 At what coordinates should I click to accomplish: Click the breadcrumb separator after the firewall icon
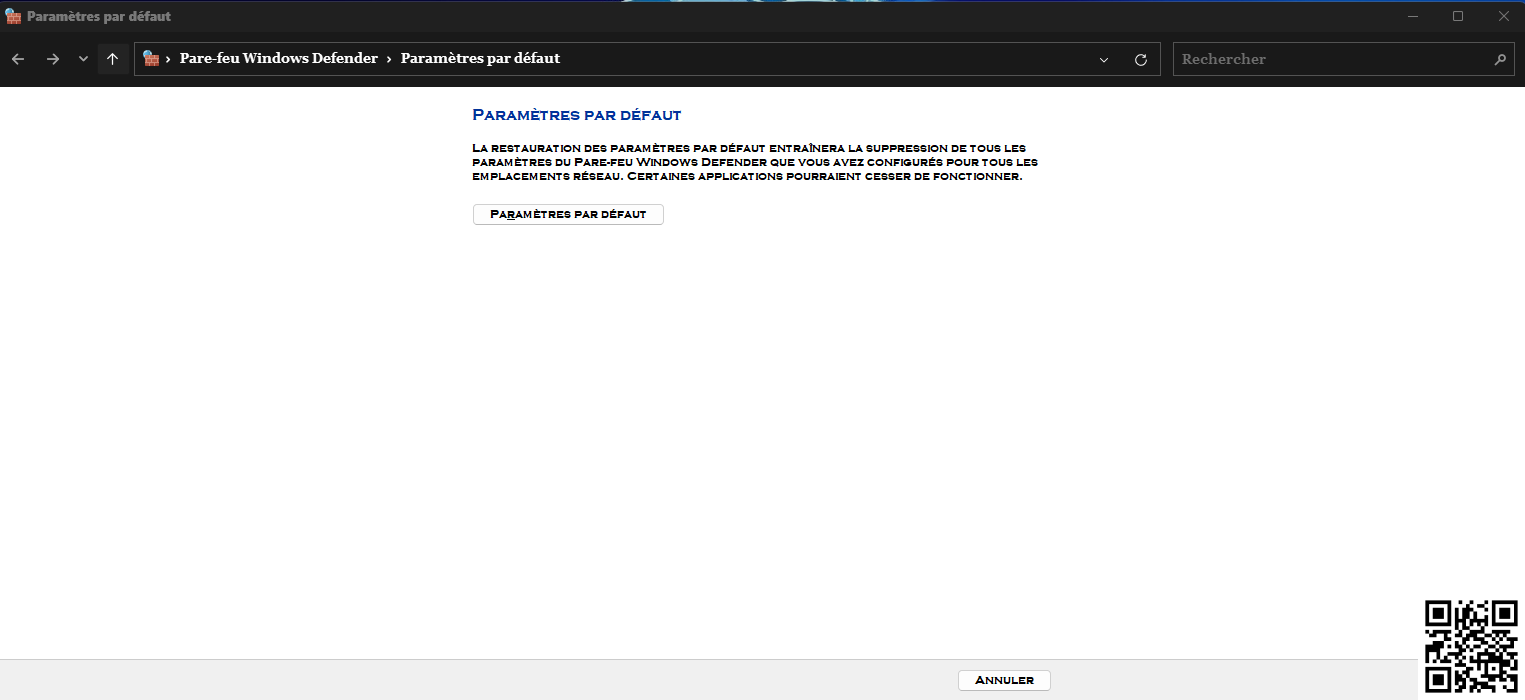click(x=168, y=59)
